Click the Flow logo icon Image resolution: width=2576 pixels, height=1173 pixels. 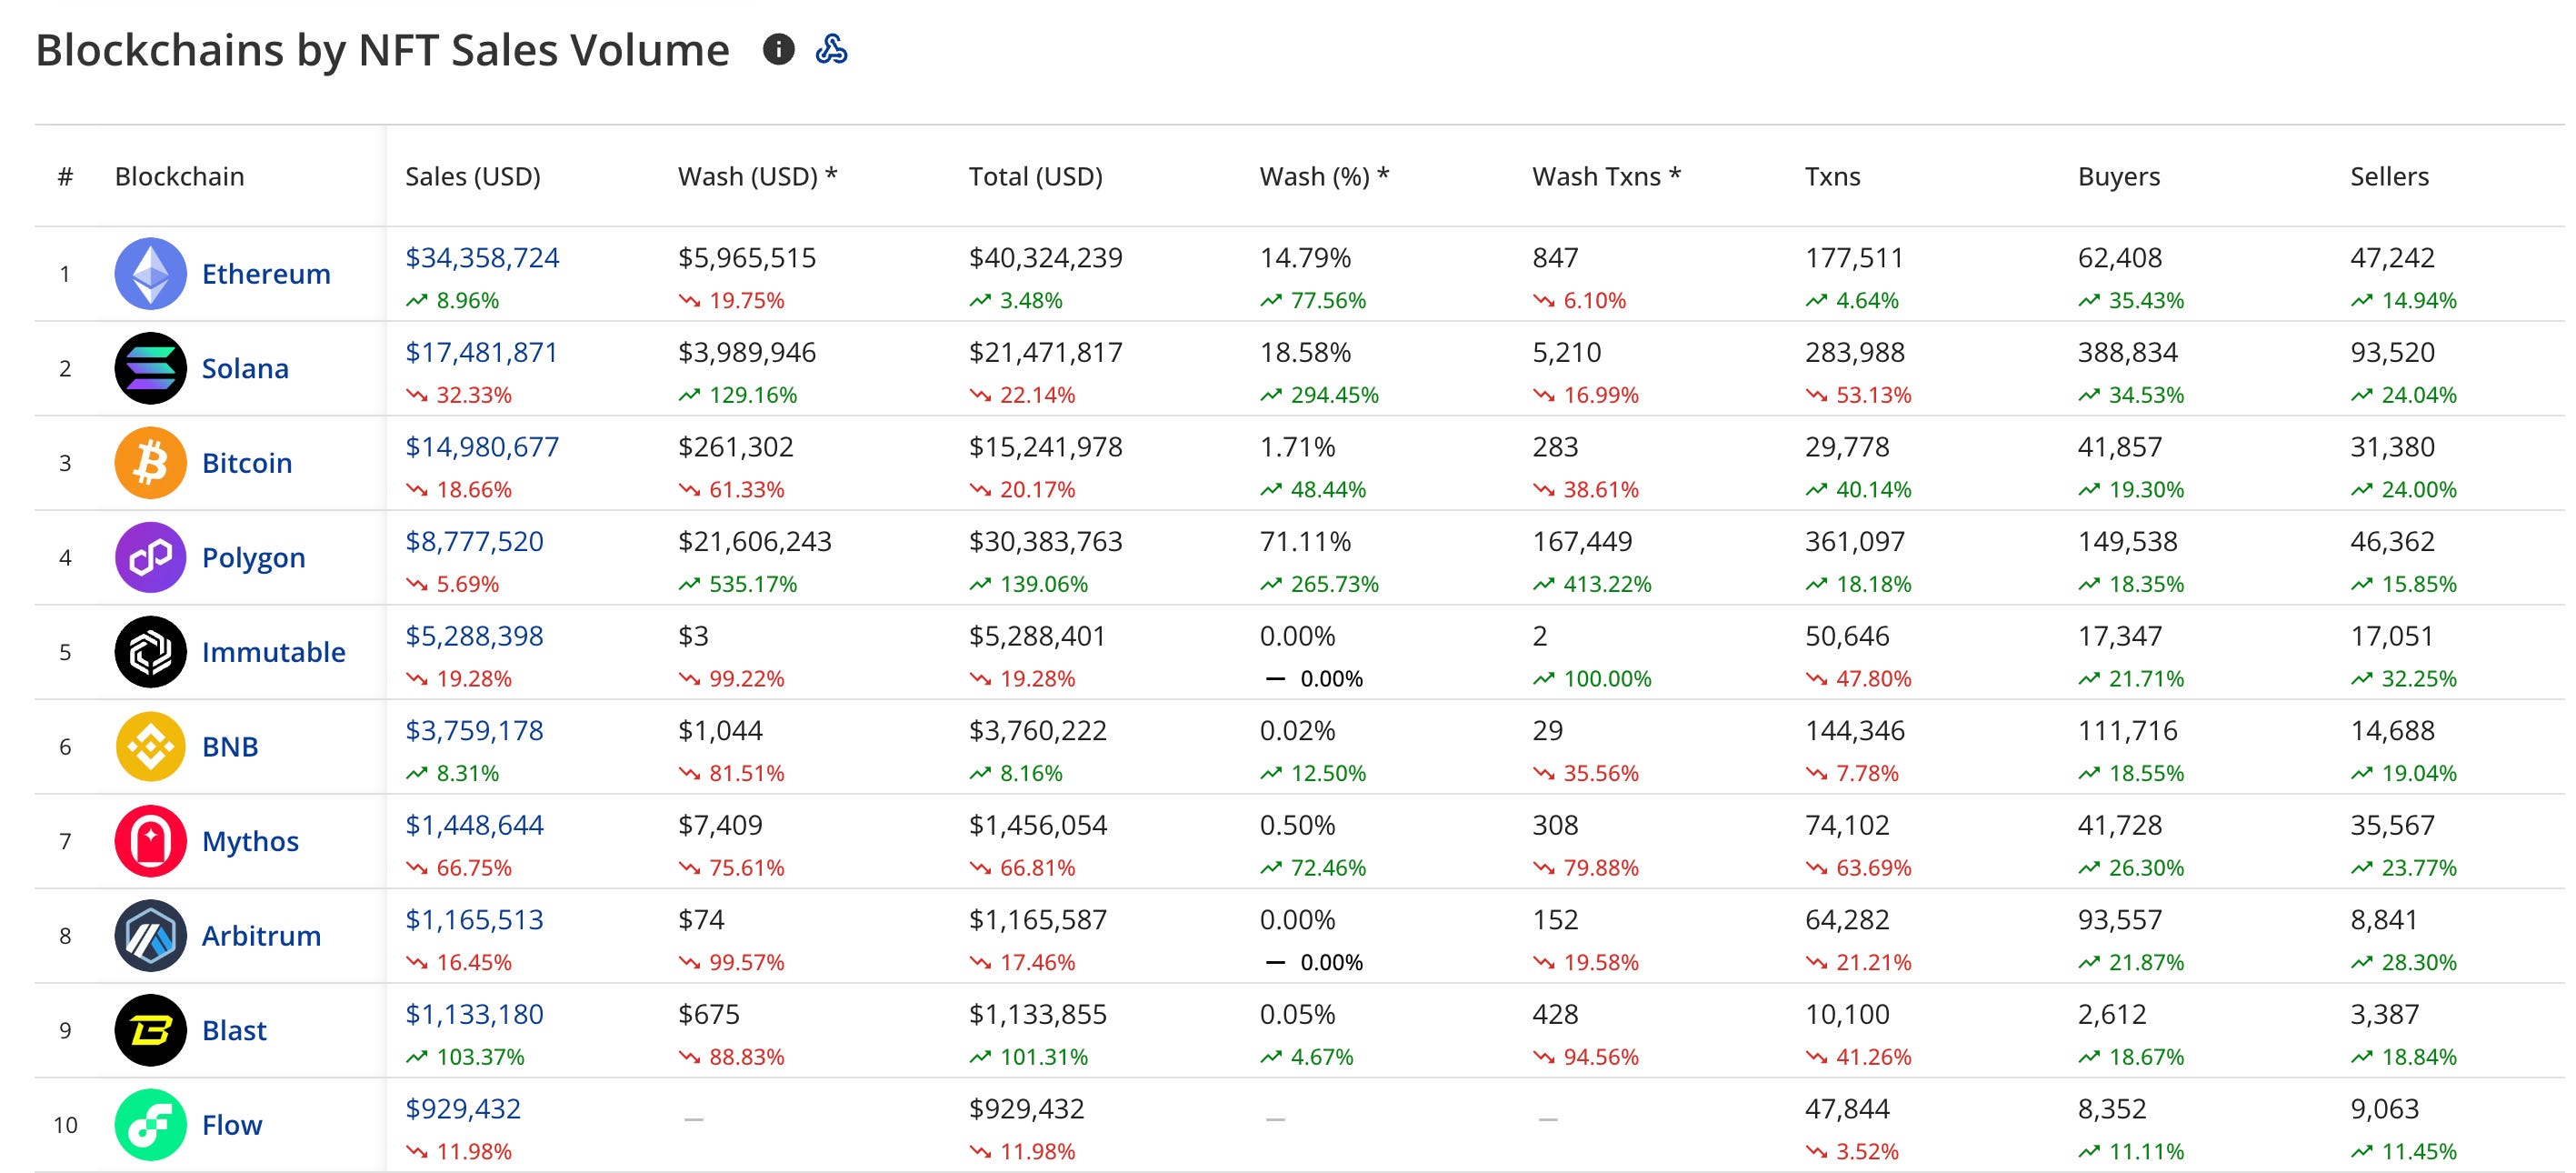coord(150,1124)
